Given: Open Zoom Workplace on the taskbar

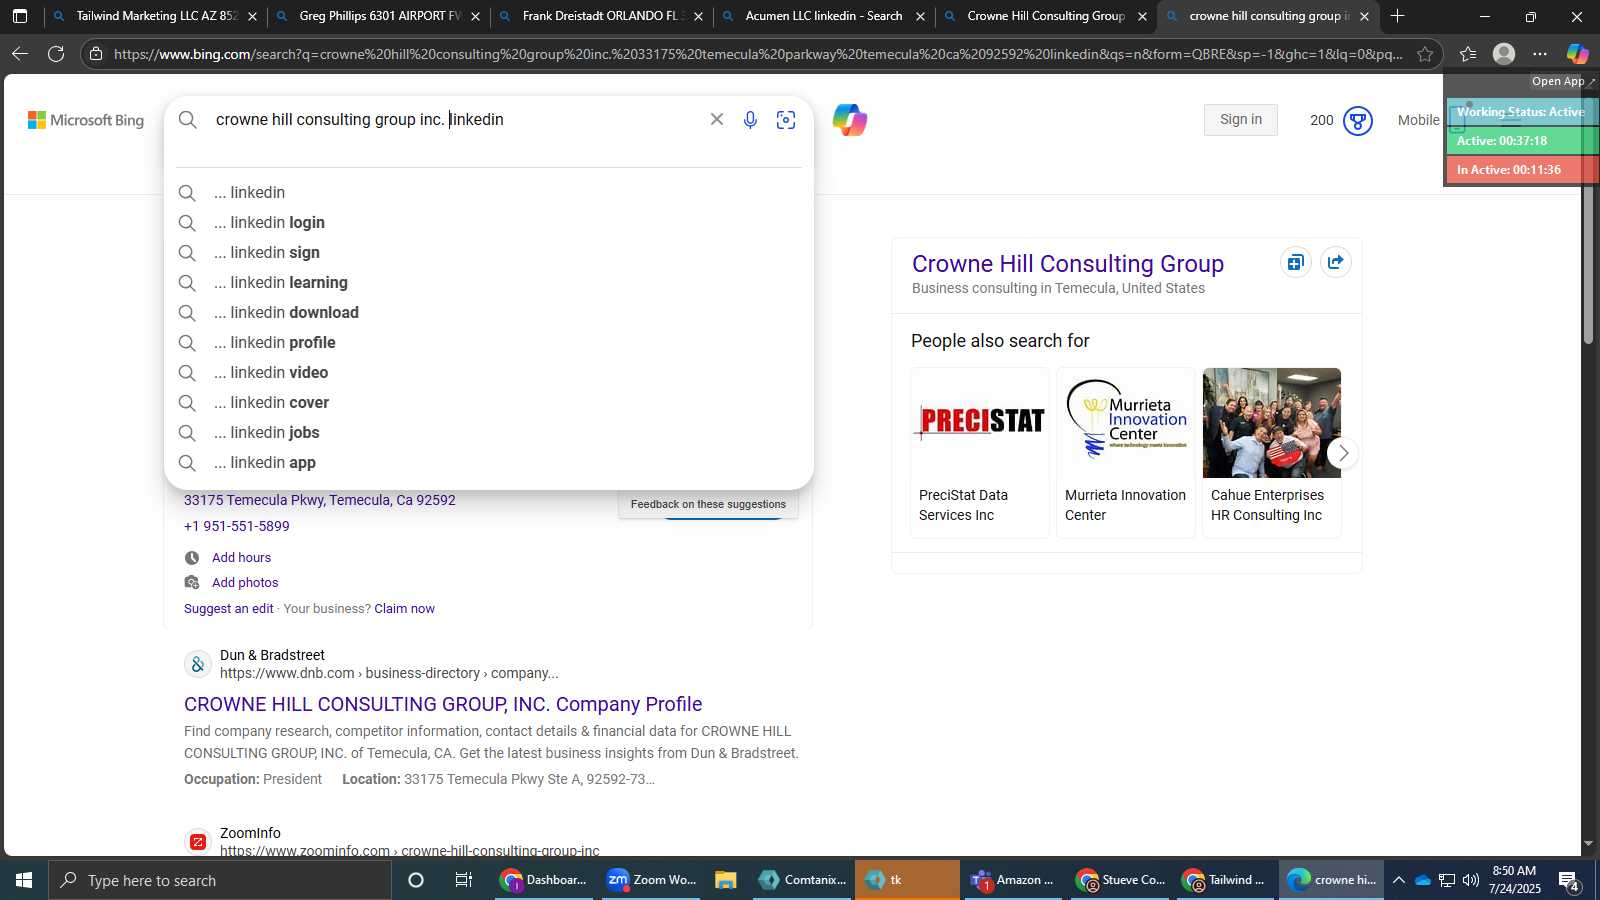Looking at the screenshot, I should pos(651,880).
